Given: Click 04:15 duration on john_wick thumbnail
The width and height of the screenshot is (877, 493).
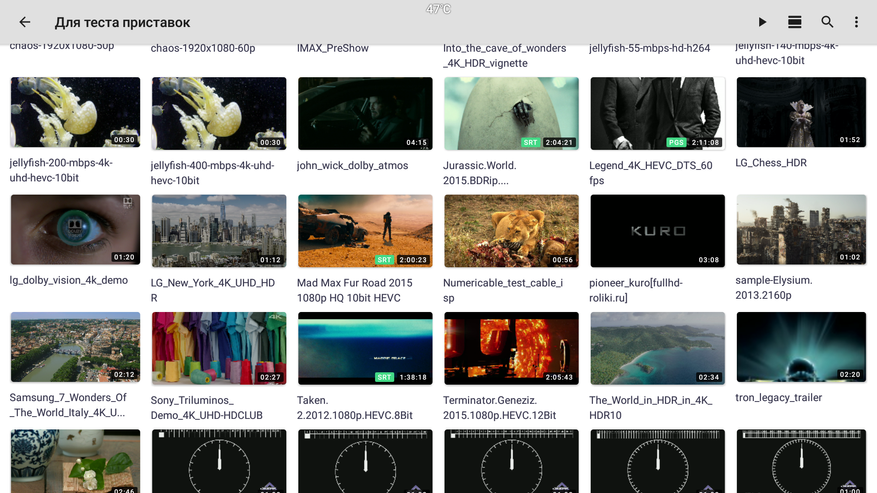Looking at the screenshot, I should click(x=417, y=143).
